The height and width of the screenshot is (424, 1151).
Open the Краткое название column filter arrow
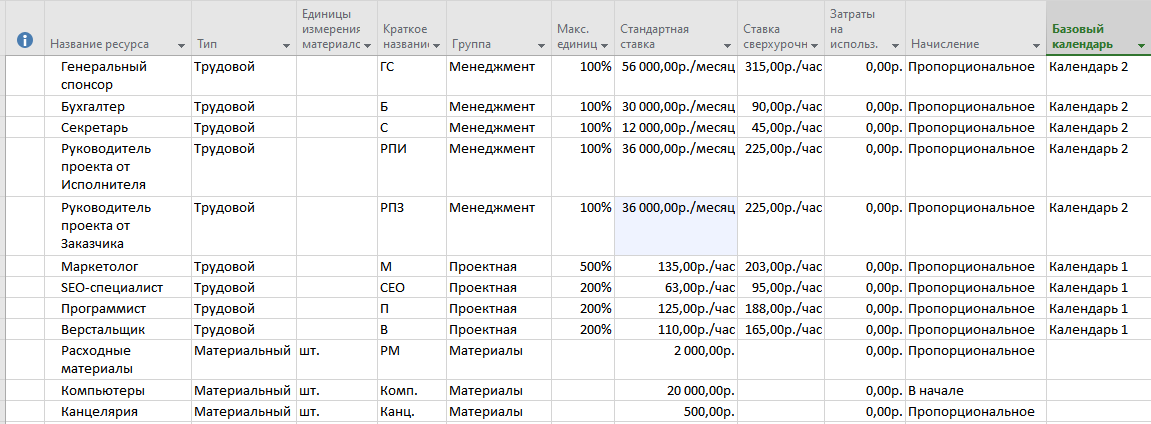(436, 46)
